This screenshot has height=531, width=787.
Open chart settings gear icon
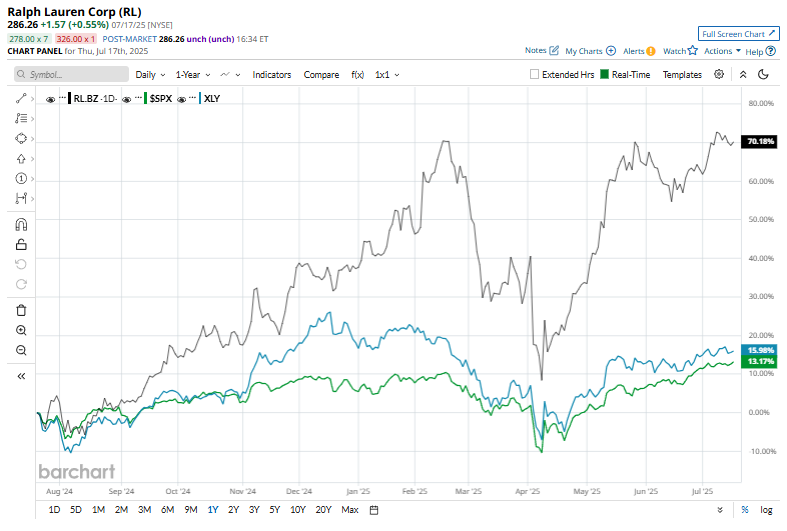[x=719, y=74]
